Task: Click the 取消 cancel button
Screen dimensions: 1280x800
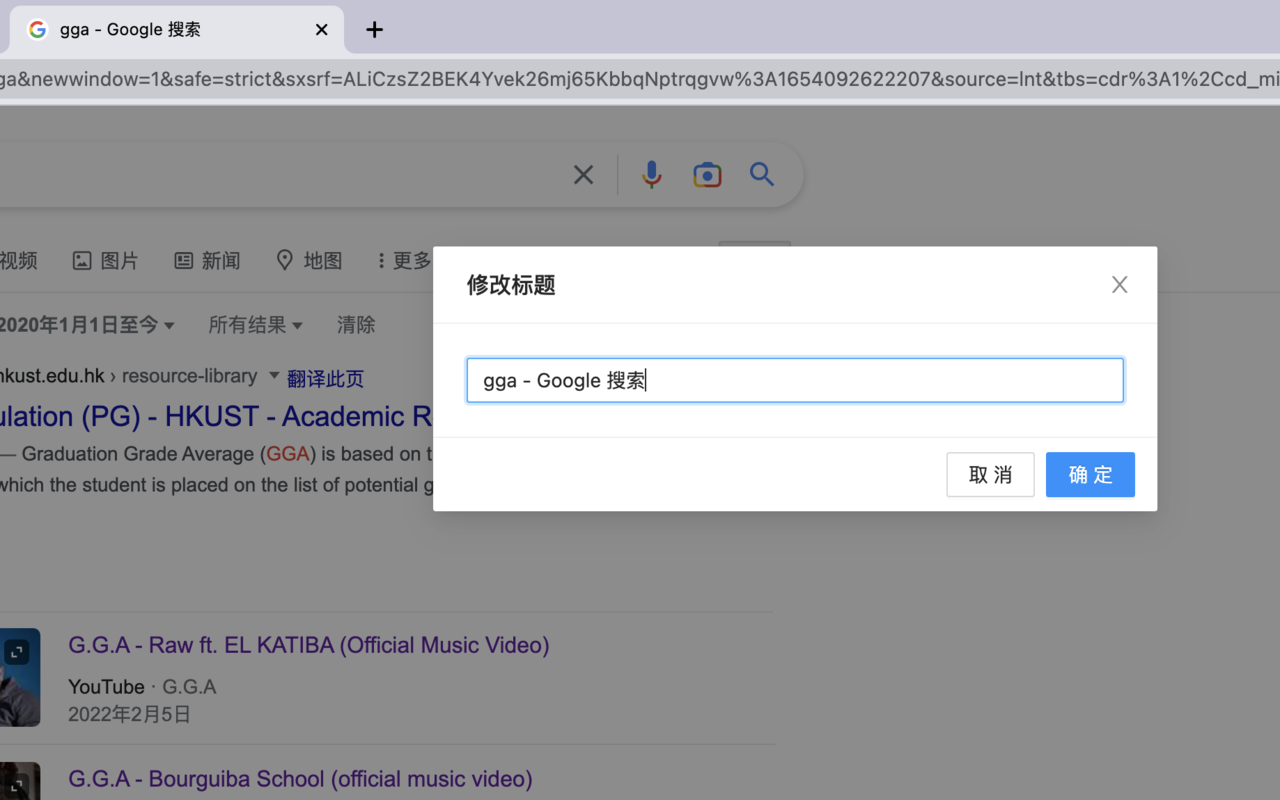Action: coord(990,474)
